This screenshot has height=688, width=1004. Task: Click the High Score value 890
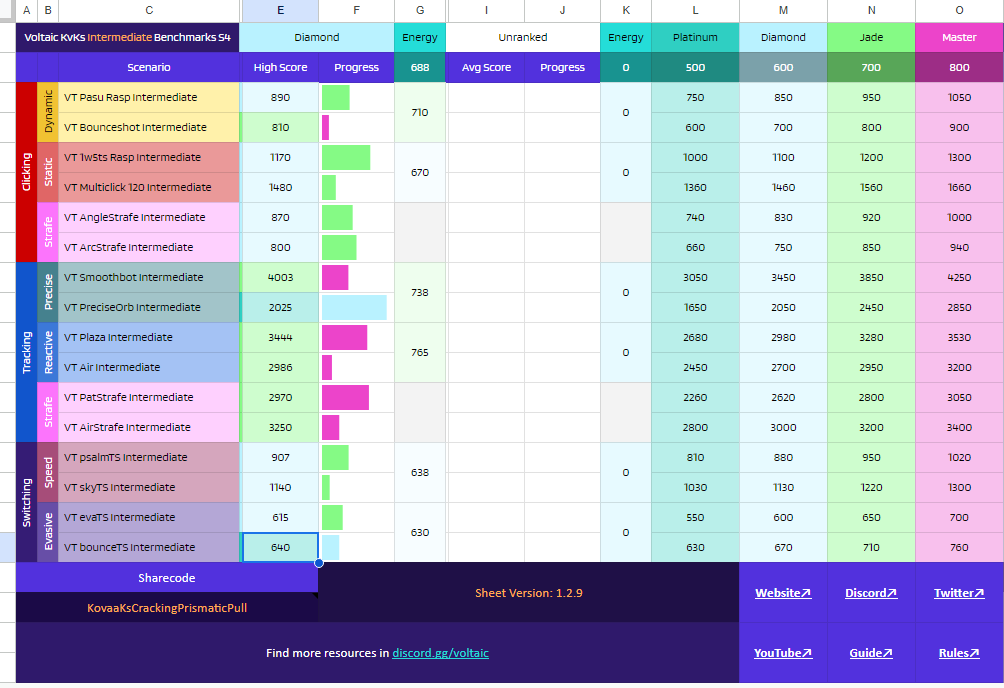280,97
